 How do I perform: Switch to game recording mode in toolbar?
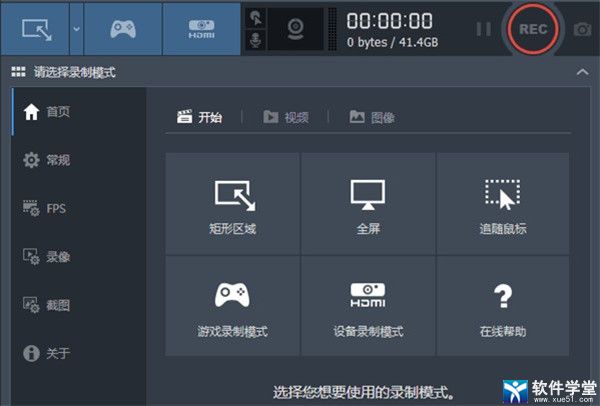click(121, 28)
